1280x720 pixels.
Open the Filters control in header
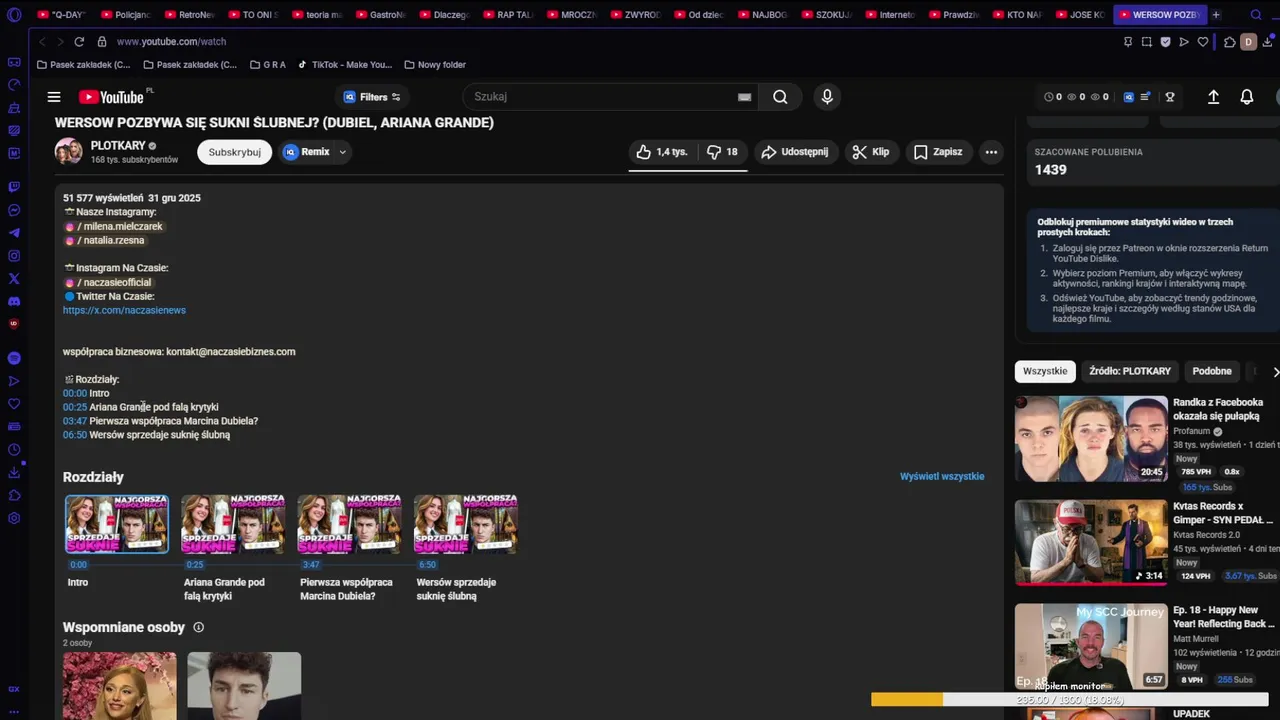coord(372,97)
